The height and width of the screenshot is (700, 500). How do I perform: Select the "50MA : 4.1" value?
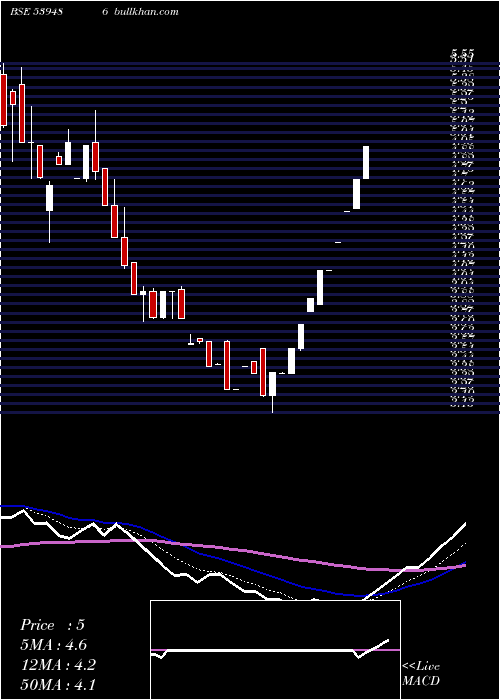pyautogui.click(x=58, y=684)
